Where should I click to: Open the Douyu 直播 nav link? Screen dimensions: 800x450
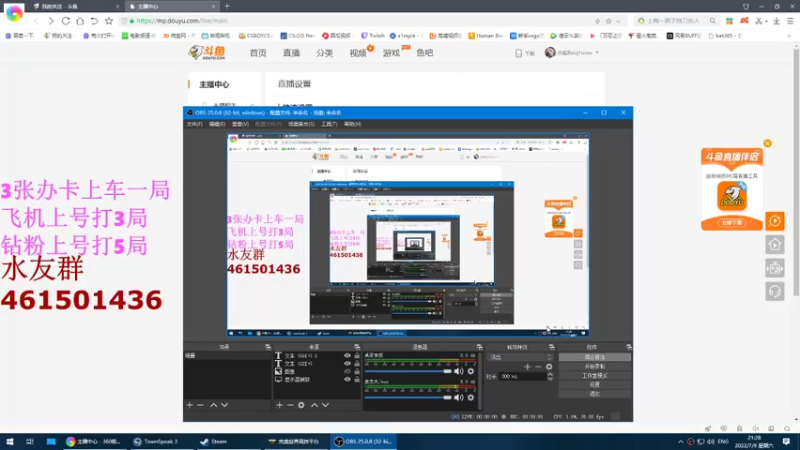tap(291, 53)
